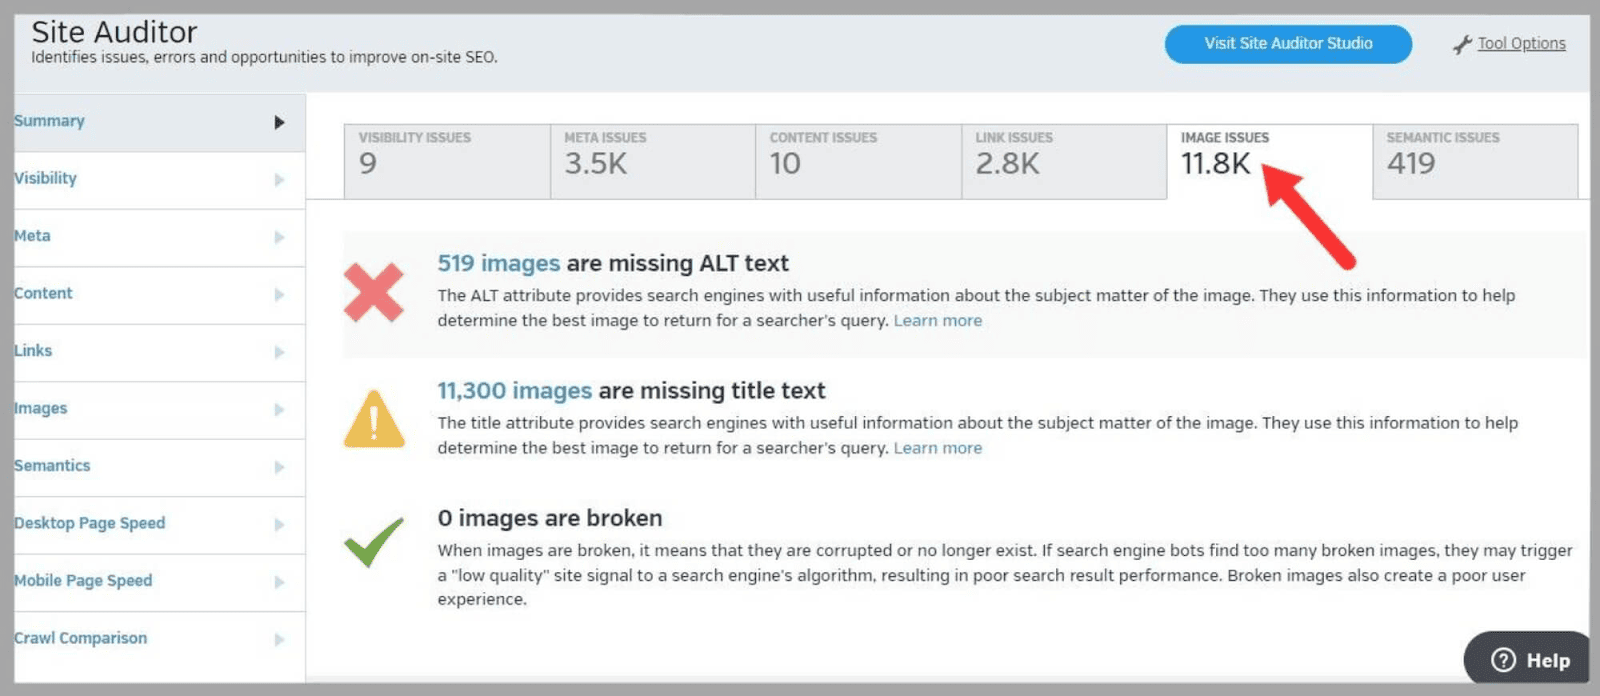1600x696 pixels.
Task: Click Visit Site Auditor Studio button
Action: tap(1288, 44)
